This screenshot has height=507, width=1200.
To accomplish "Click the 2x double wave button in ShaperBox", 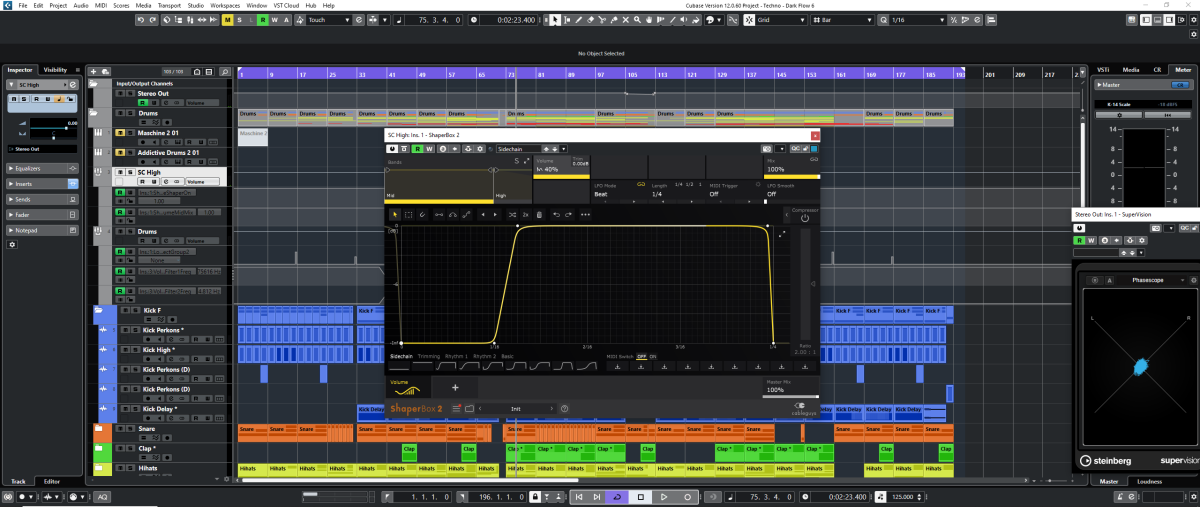I will (x=525, y=214).
